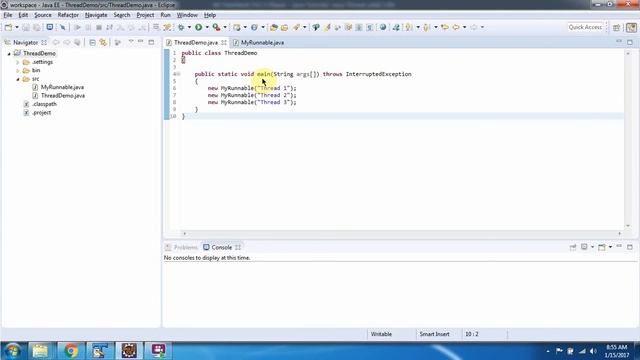This screenshot has width=640, height=360.
Task: Click the Pin Console icon
Action: [x=573, y=247]
